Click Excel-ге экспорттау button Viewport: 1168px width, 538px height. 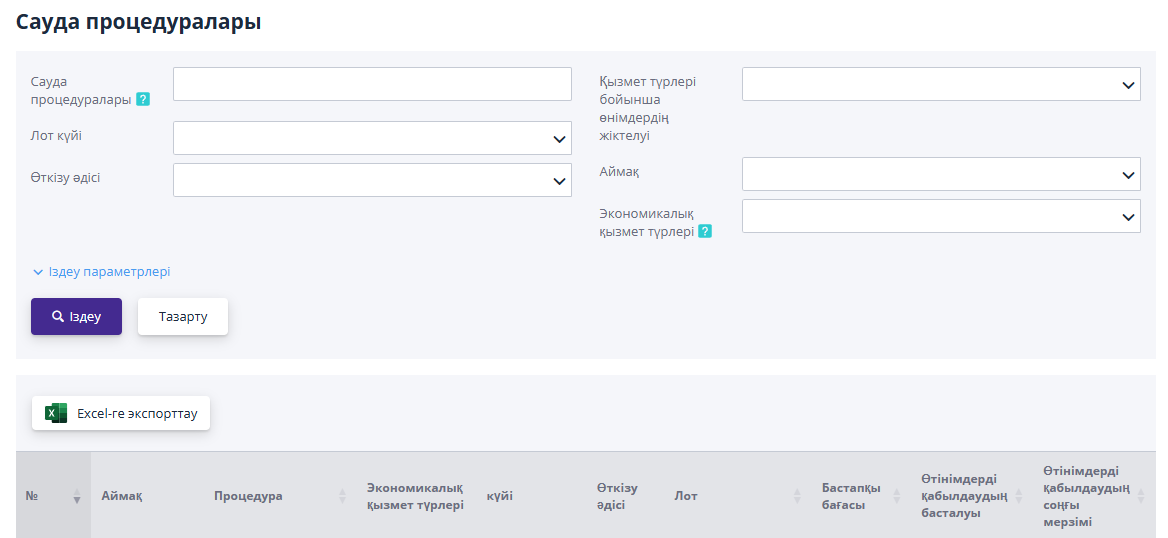tap(121, 413)
